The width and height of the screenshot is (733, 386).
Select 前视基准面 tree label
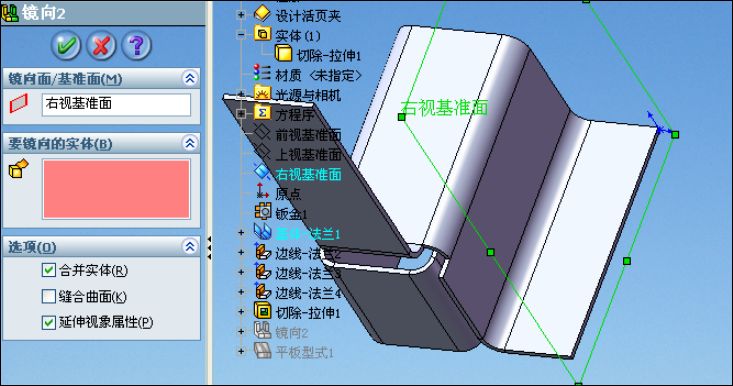(308, 135)
